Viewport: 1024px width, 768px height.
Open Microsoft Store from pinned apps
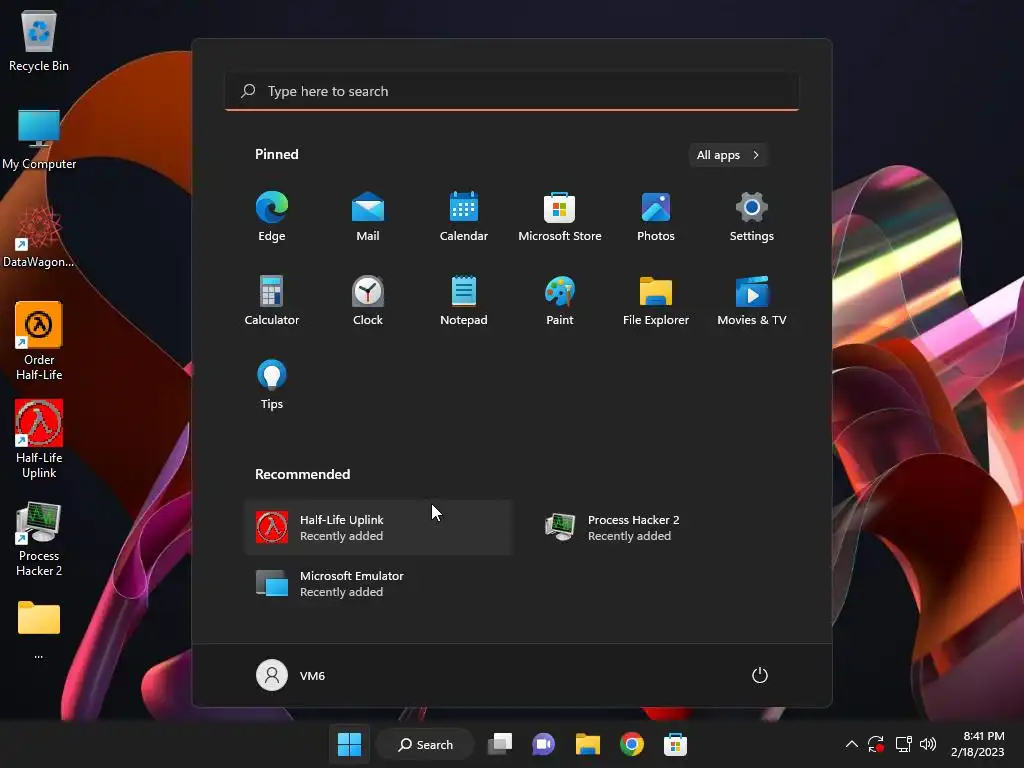pyautogui.click(x=560, y=217)
